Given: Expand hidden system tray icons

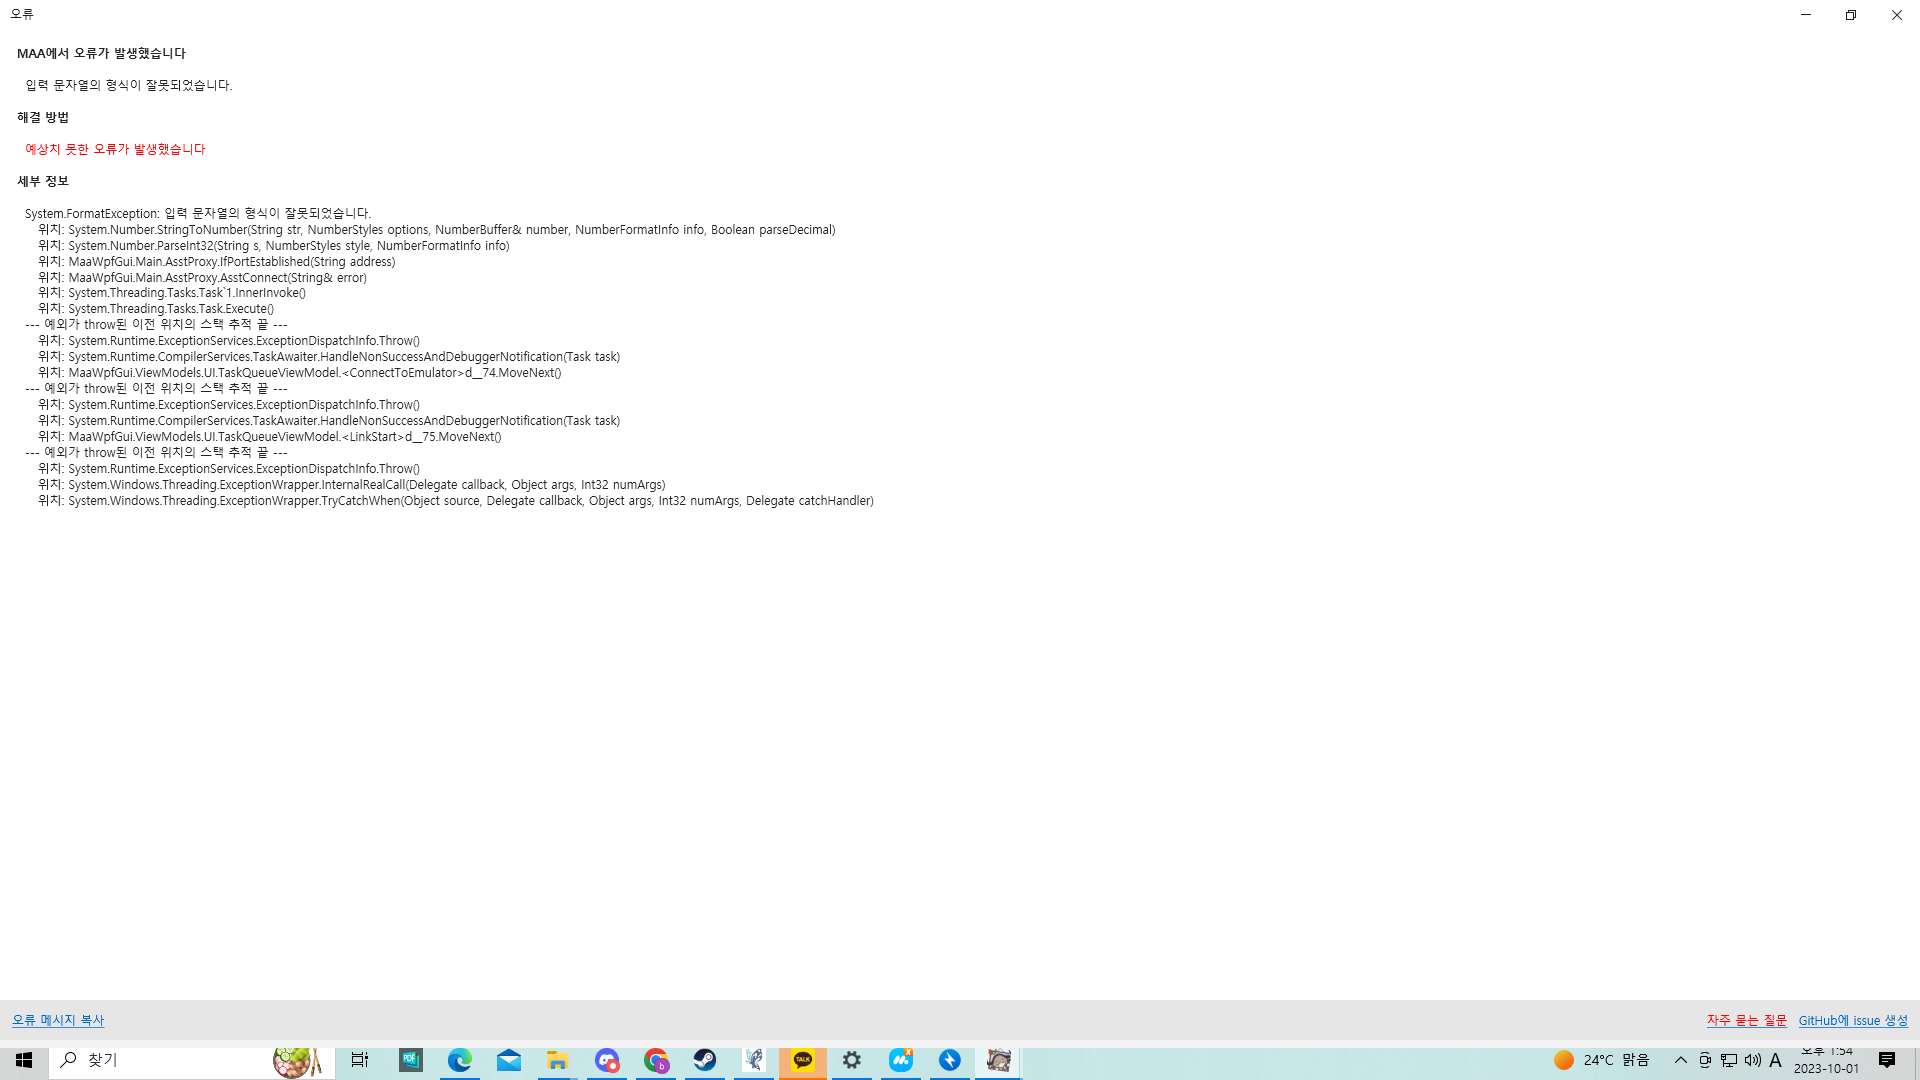Looking at the screenshot, I should (1681, 1060).
